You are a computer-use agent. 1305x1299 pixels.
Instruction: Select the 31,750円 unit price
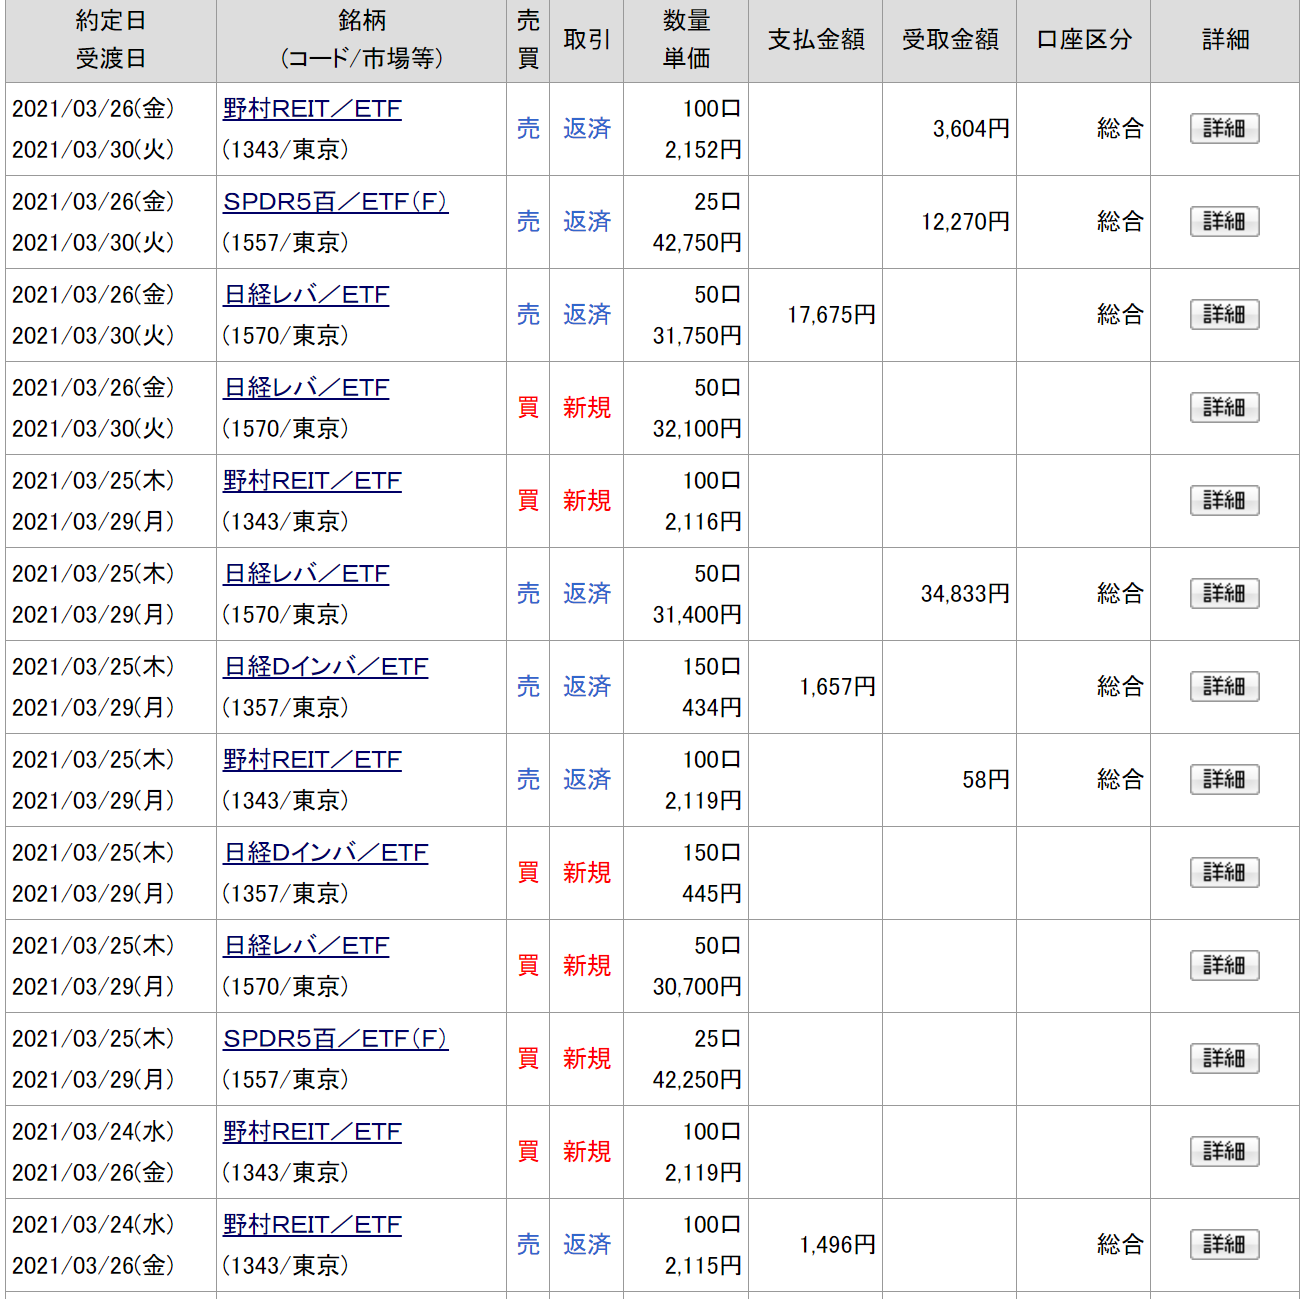697,336
